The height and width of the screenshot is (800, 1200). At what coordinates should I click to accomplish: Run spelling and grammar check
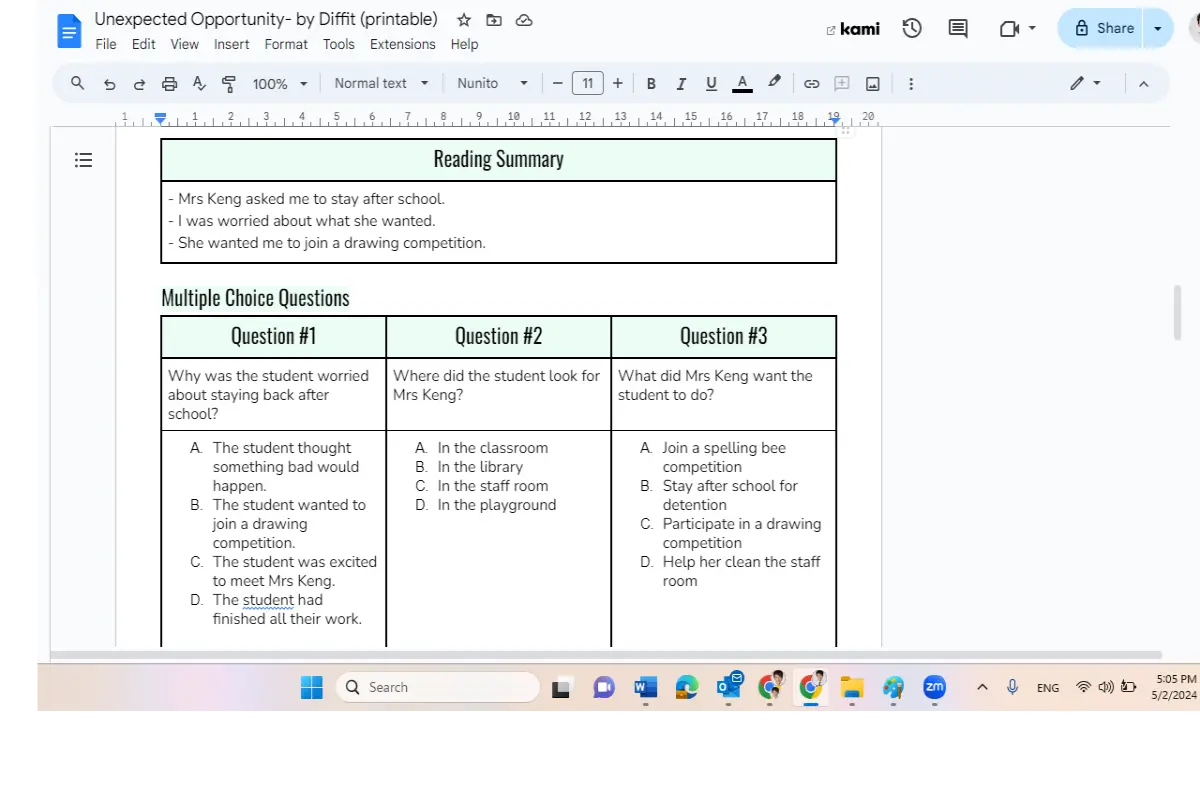point(199,84)
